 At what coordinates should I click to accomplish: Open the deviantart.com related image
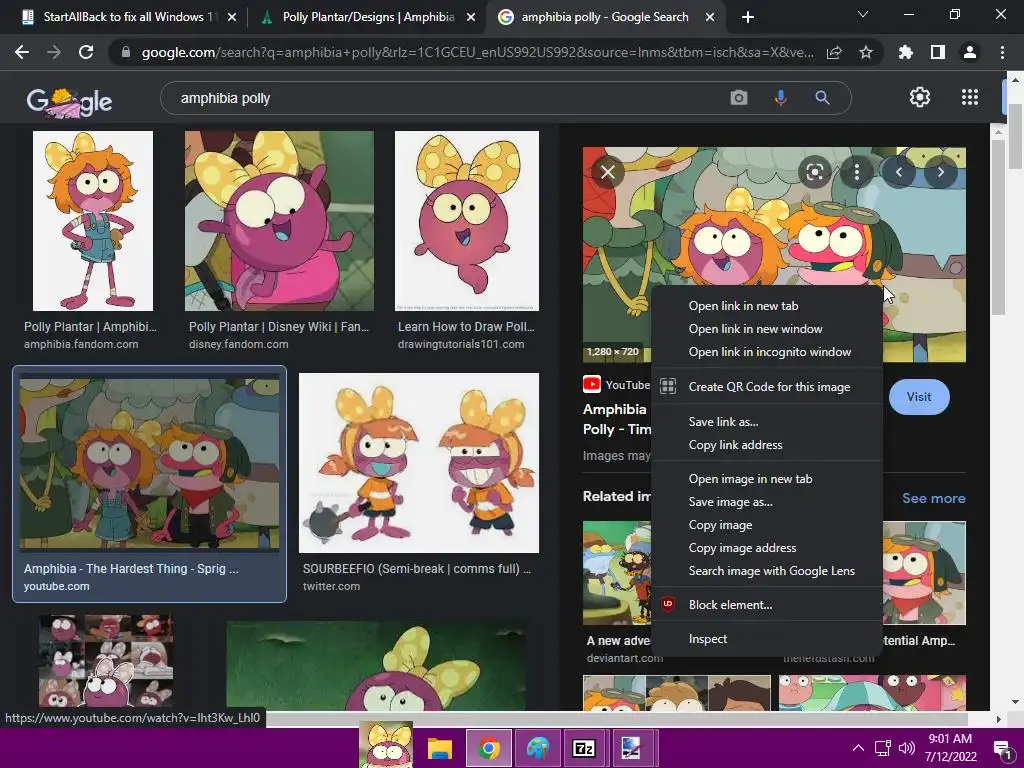[x=617, y=573]
